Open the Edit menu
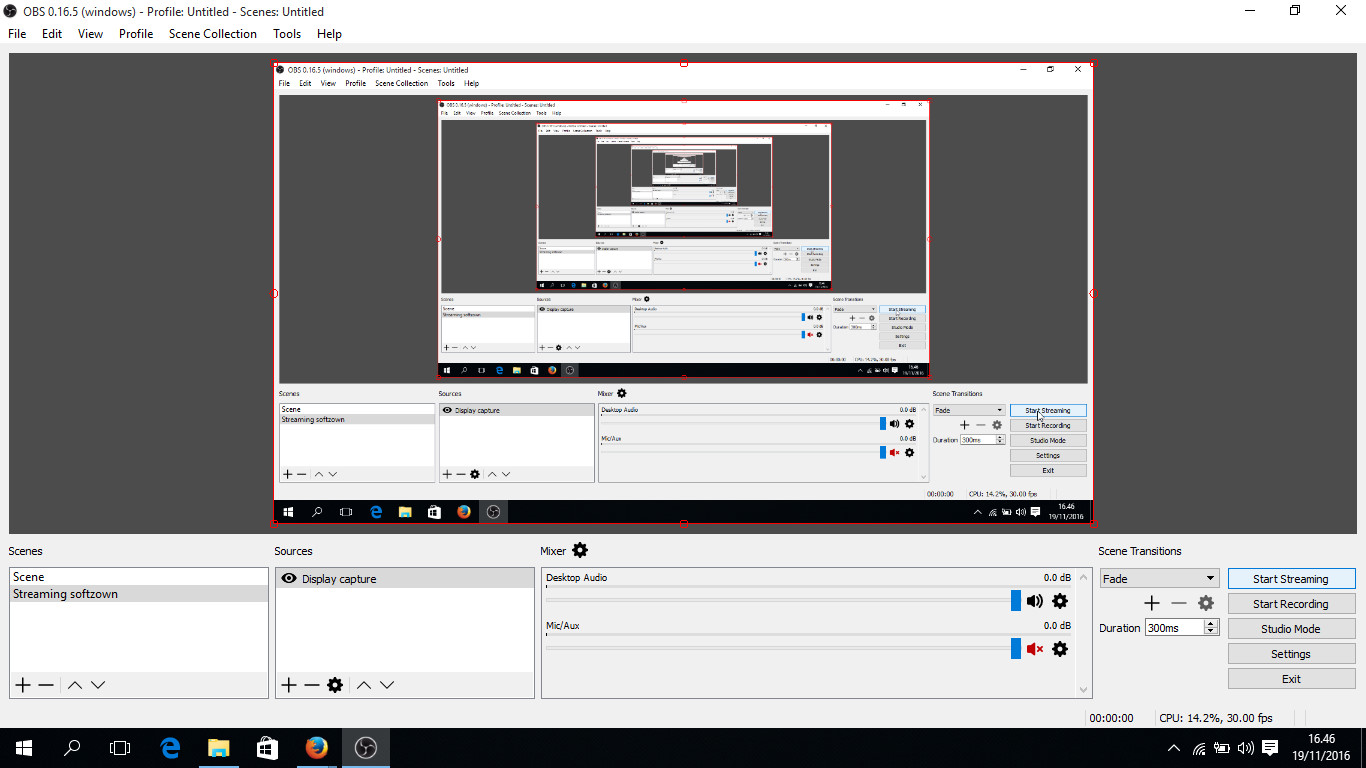The image size is (1366, 768). pos(52,33)
